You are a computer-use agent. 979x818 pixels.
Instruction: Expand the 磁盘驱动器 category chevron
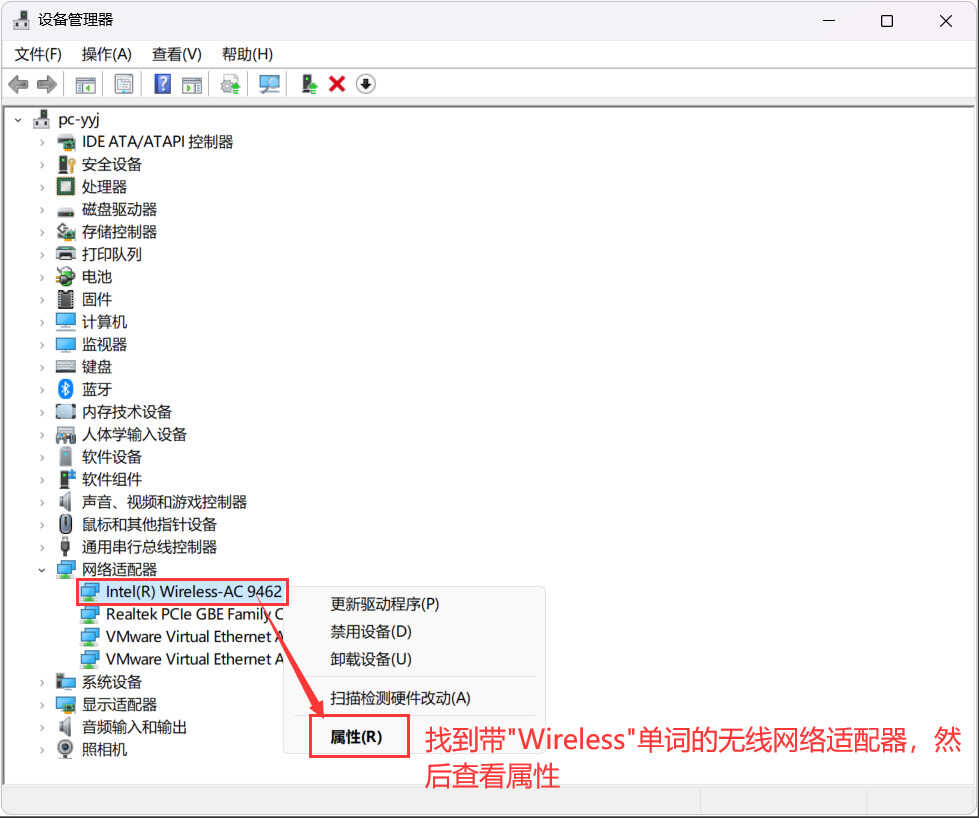point(42,210)
